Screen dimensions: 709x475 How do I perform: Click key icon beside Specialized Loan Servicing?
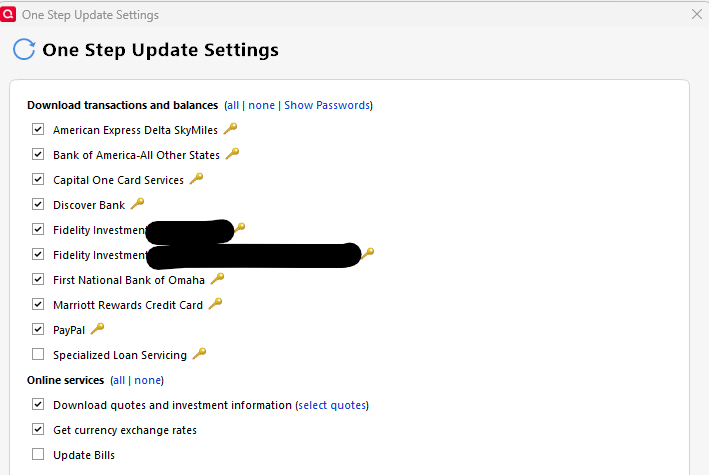199,353
